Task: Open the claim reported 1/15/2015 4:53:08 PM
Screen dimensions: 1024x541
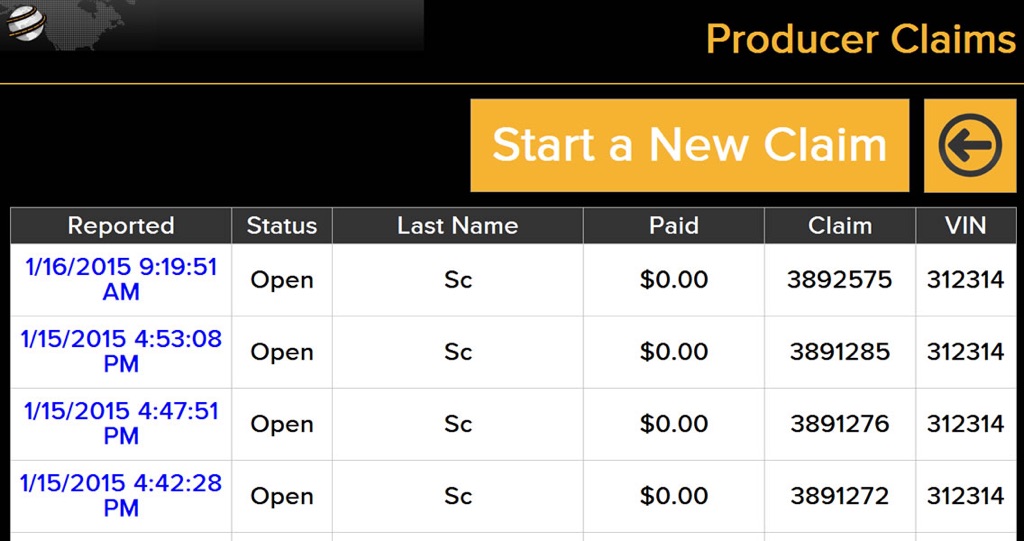Action: (x=121, y=352)
